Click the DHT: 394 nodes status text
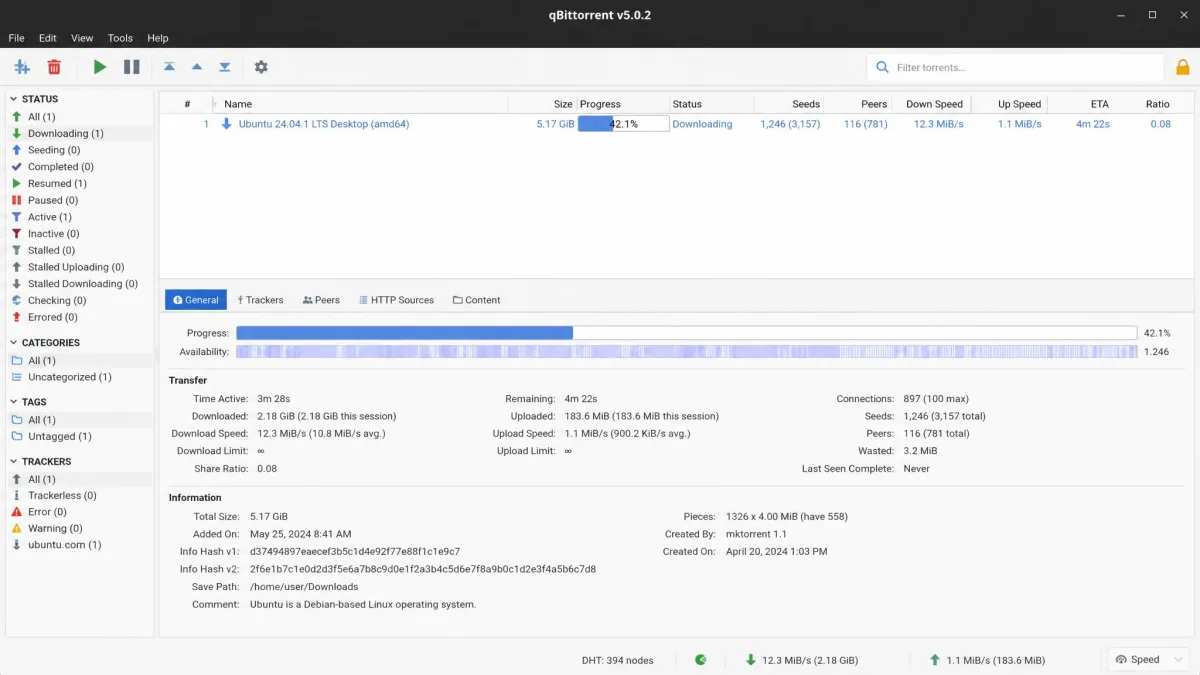 (617, 660)
